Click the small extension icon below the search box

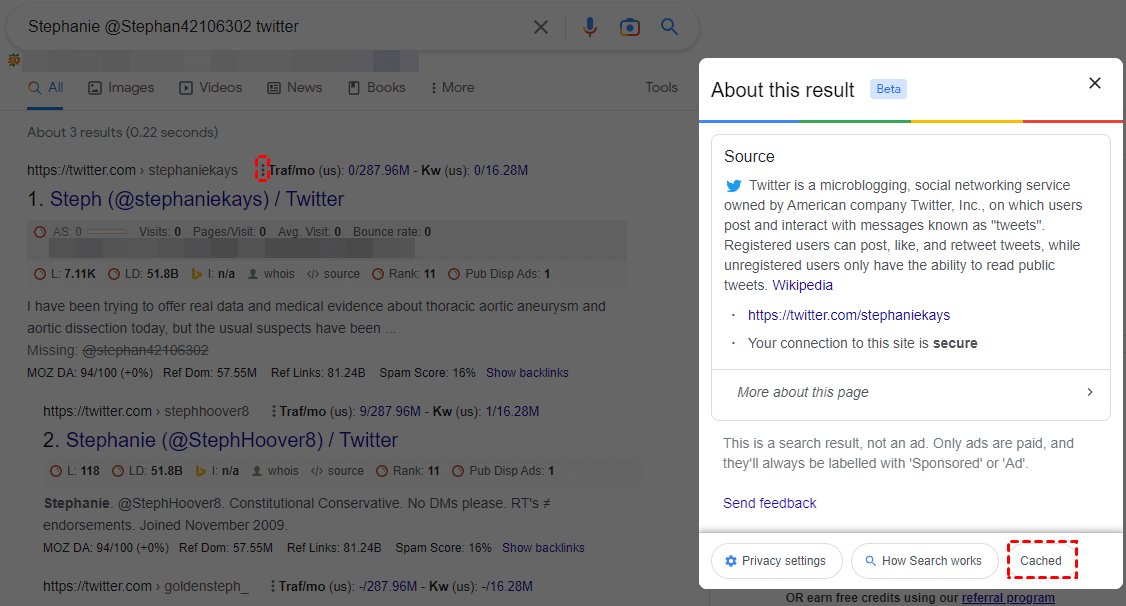tap(14, 60)
